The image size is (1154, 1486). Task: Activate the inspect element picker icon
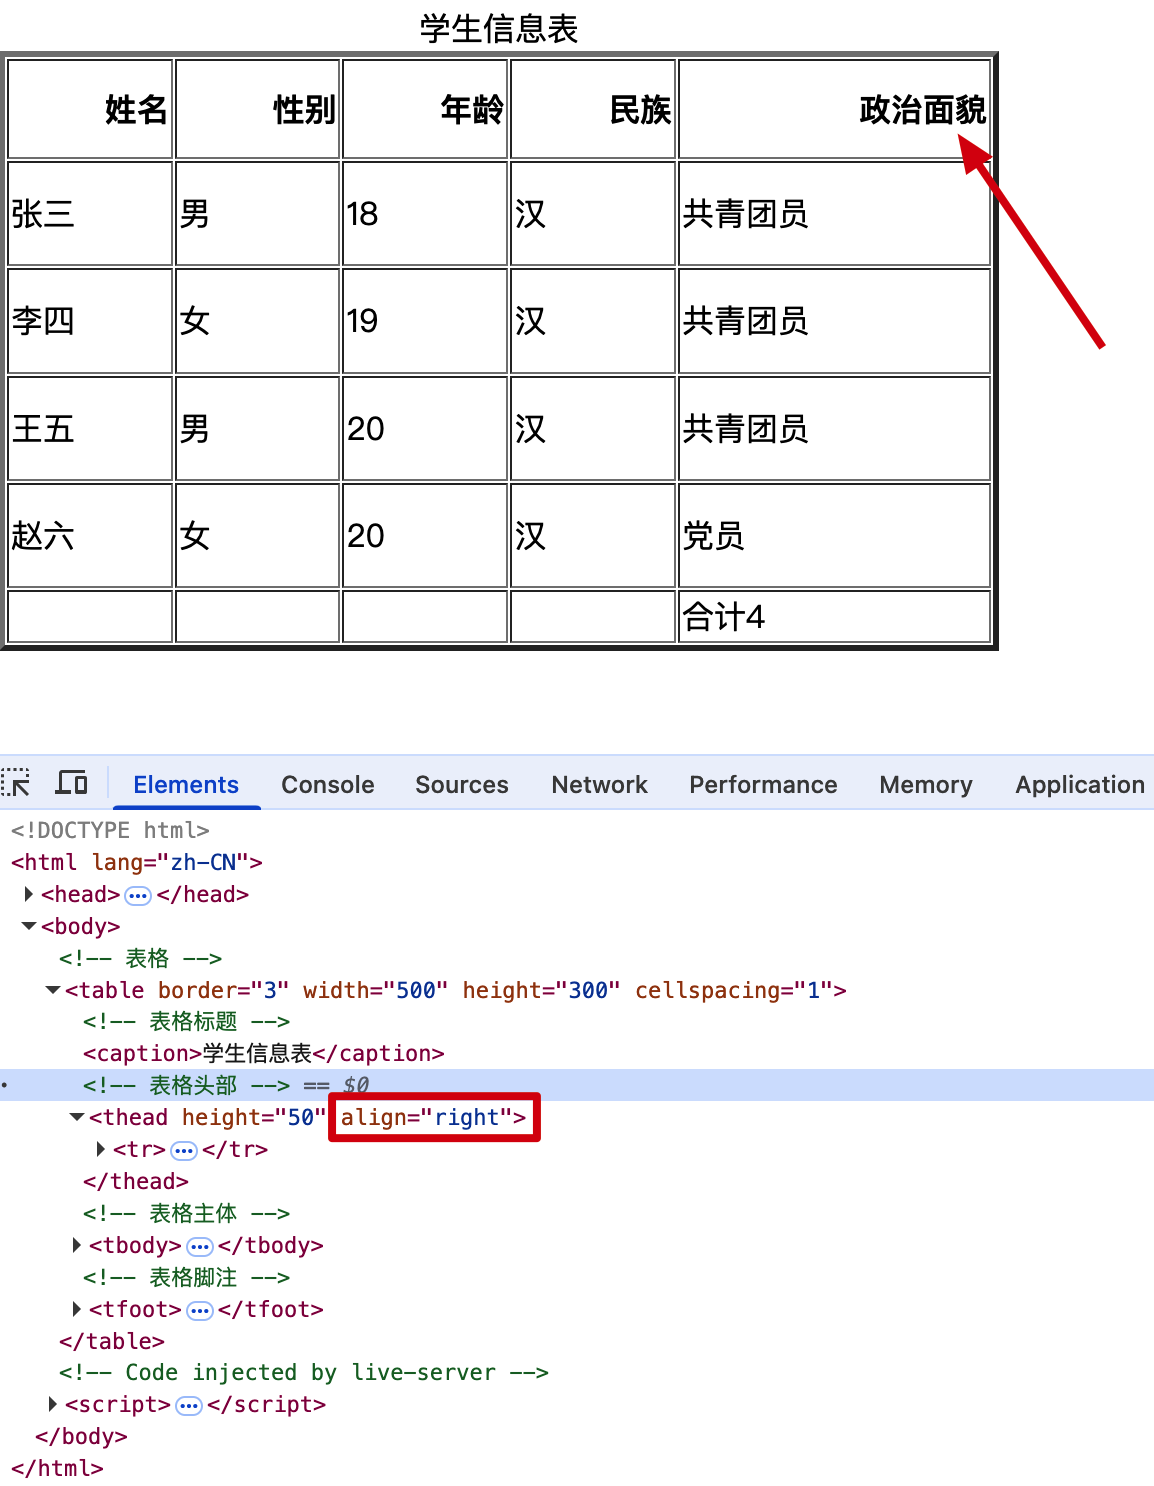16,783
